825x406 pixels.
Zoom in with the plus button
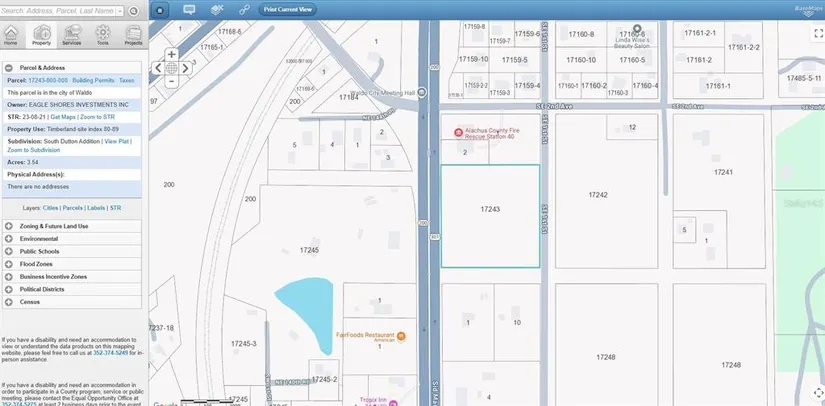[x=172, y=54]
